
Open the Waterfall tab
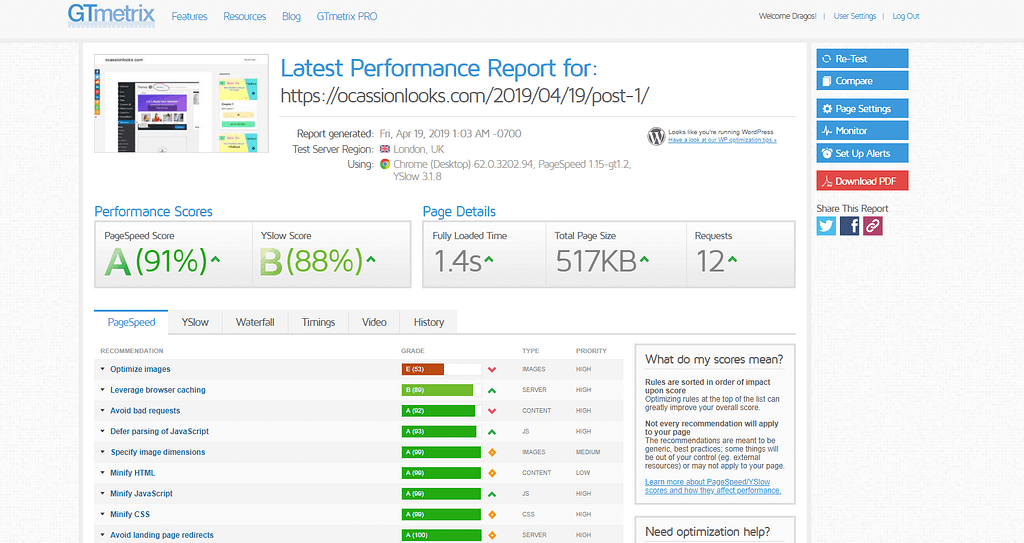[x=255, y=322]
